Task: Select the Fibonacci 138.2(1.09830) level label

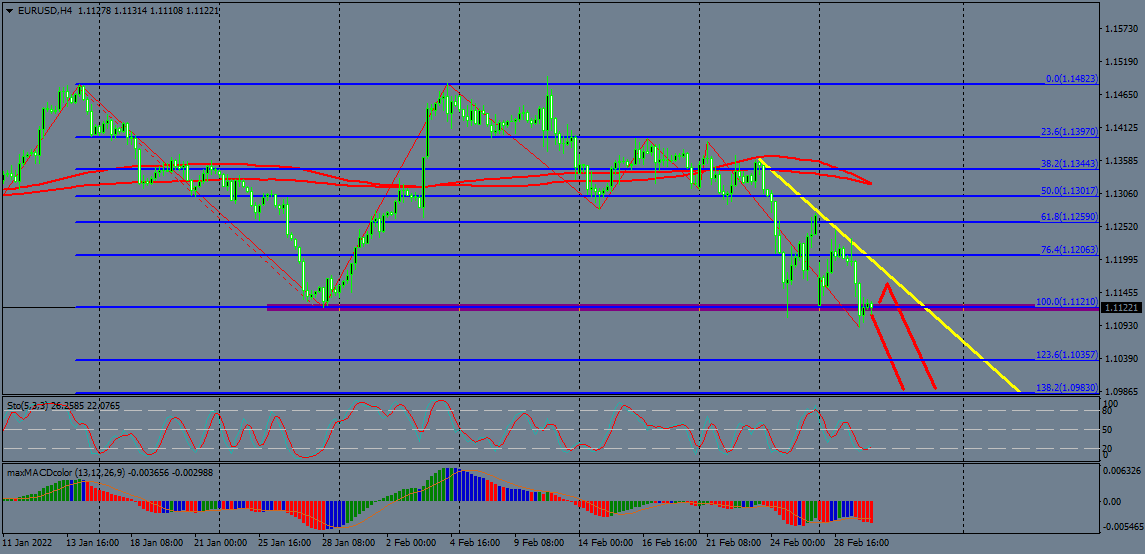Action: (1067, 388)
